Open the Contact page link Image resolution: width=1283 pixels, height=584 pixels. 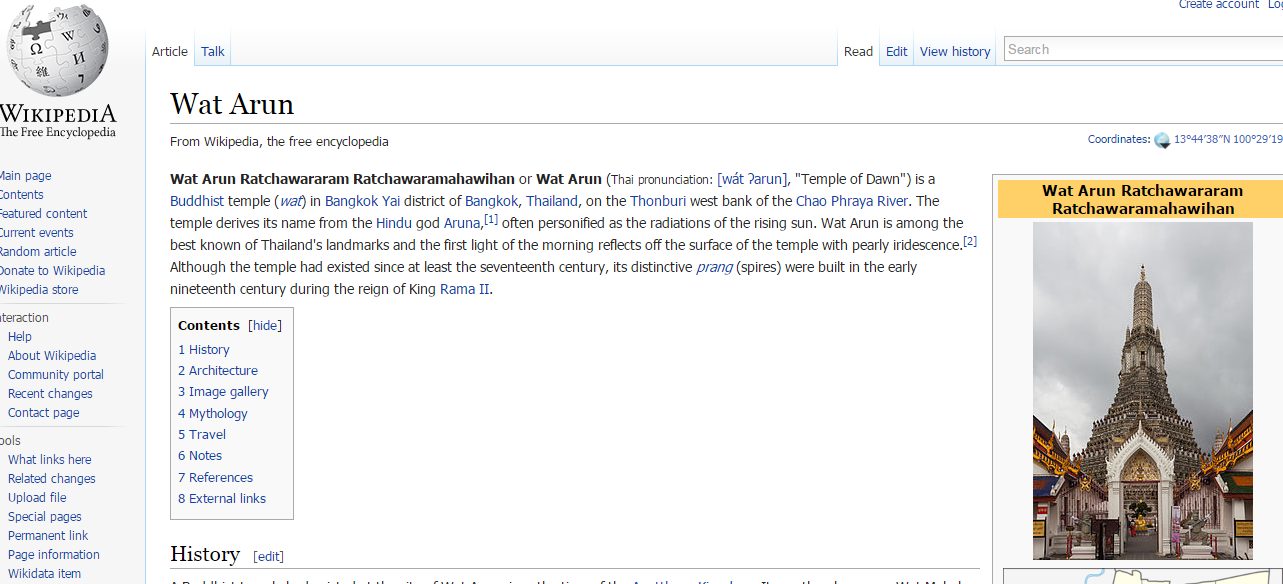click(x=44, y=413)
